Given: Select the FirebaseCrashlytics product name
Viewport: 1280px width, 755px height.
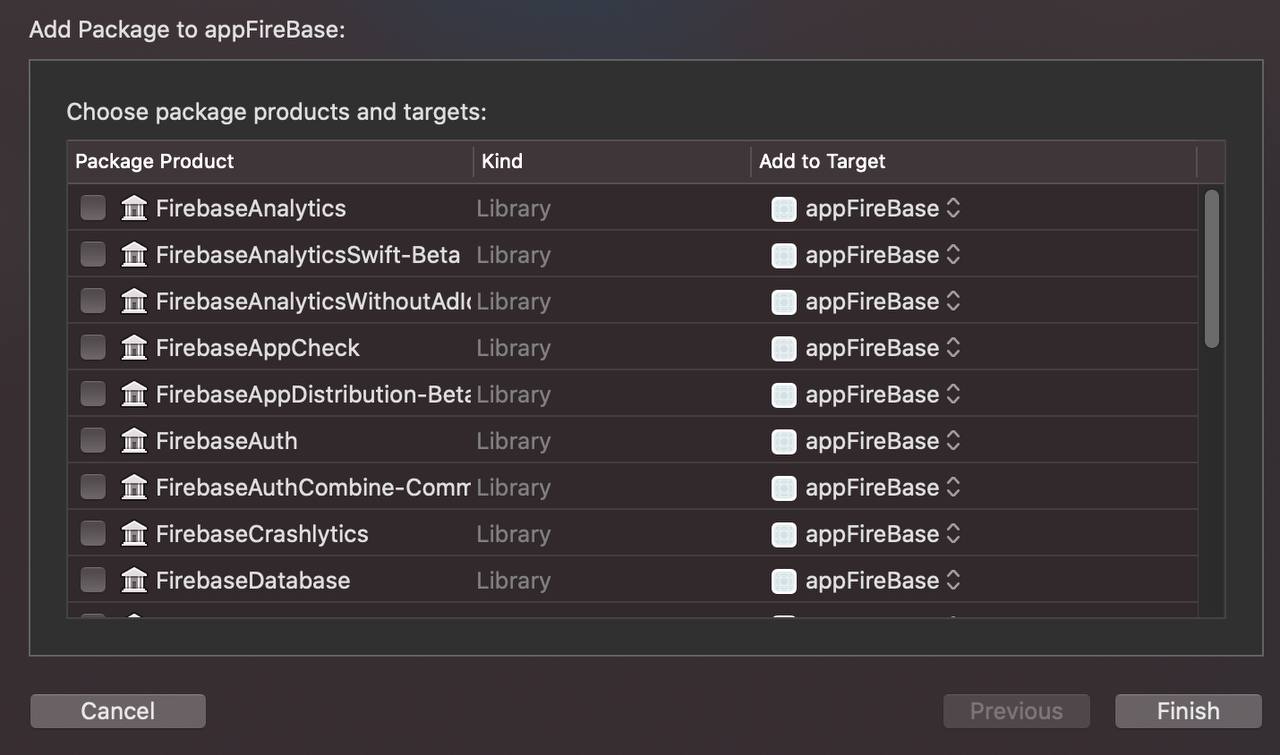Looking at the screenshot, I should (x=262, y=533).
